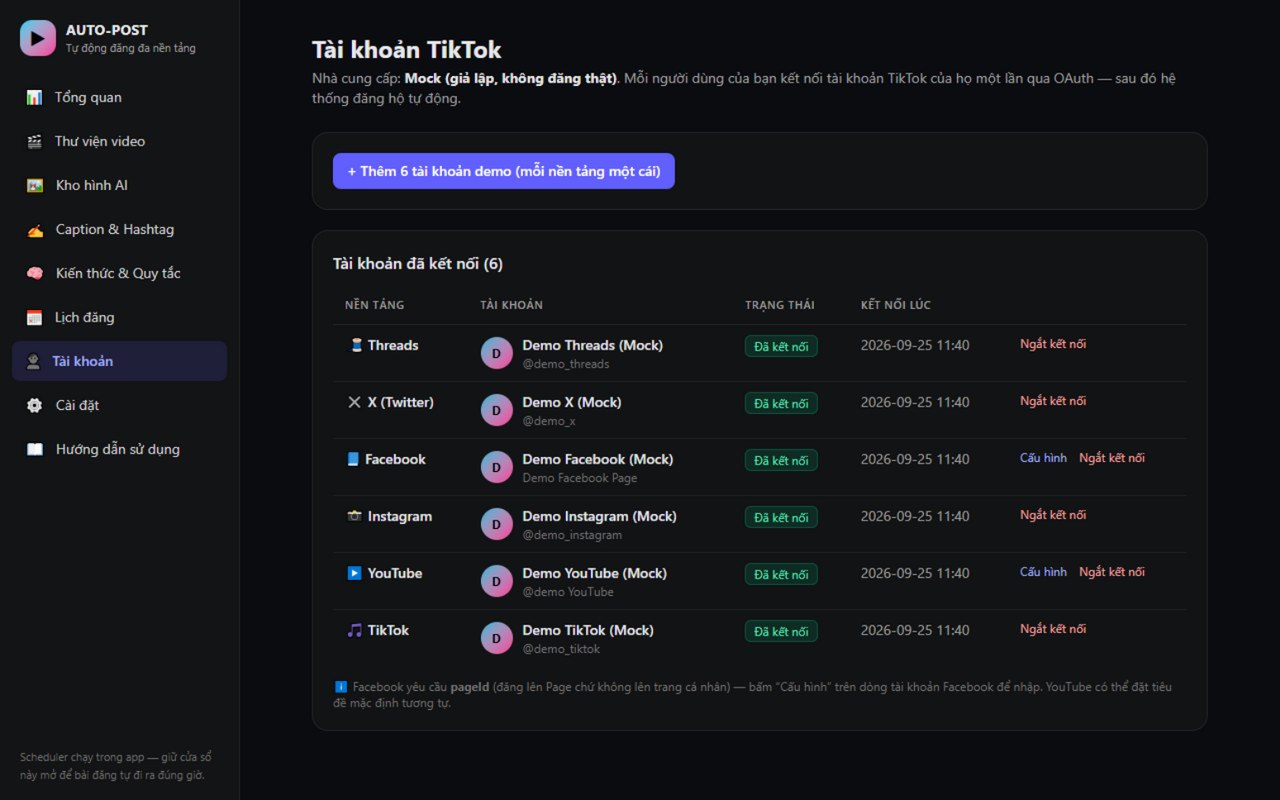Click the Cài đặt gear icon
The height and width of the screenshot is (800, 1280).
coord(35,405)
